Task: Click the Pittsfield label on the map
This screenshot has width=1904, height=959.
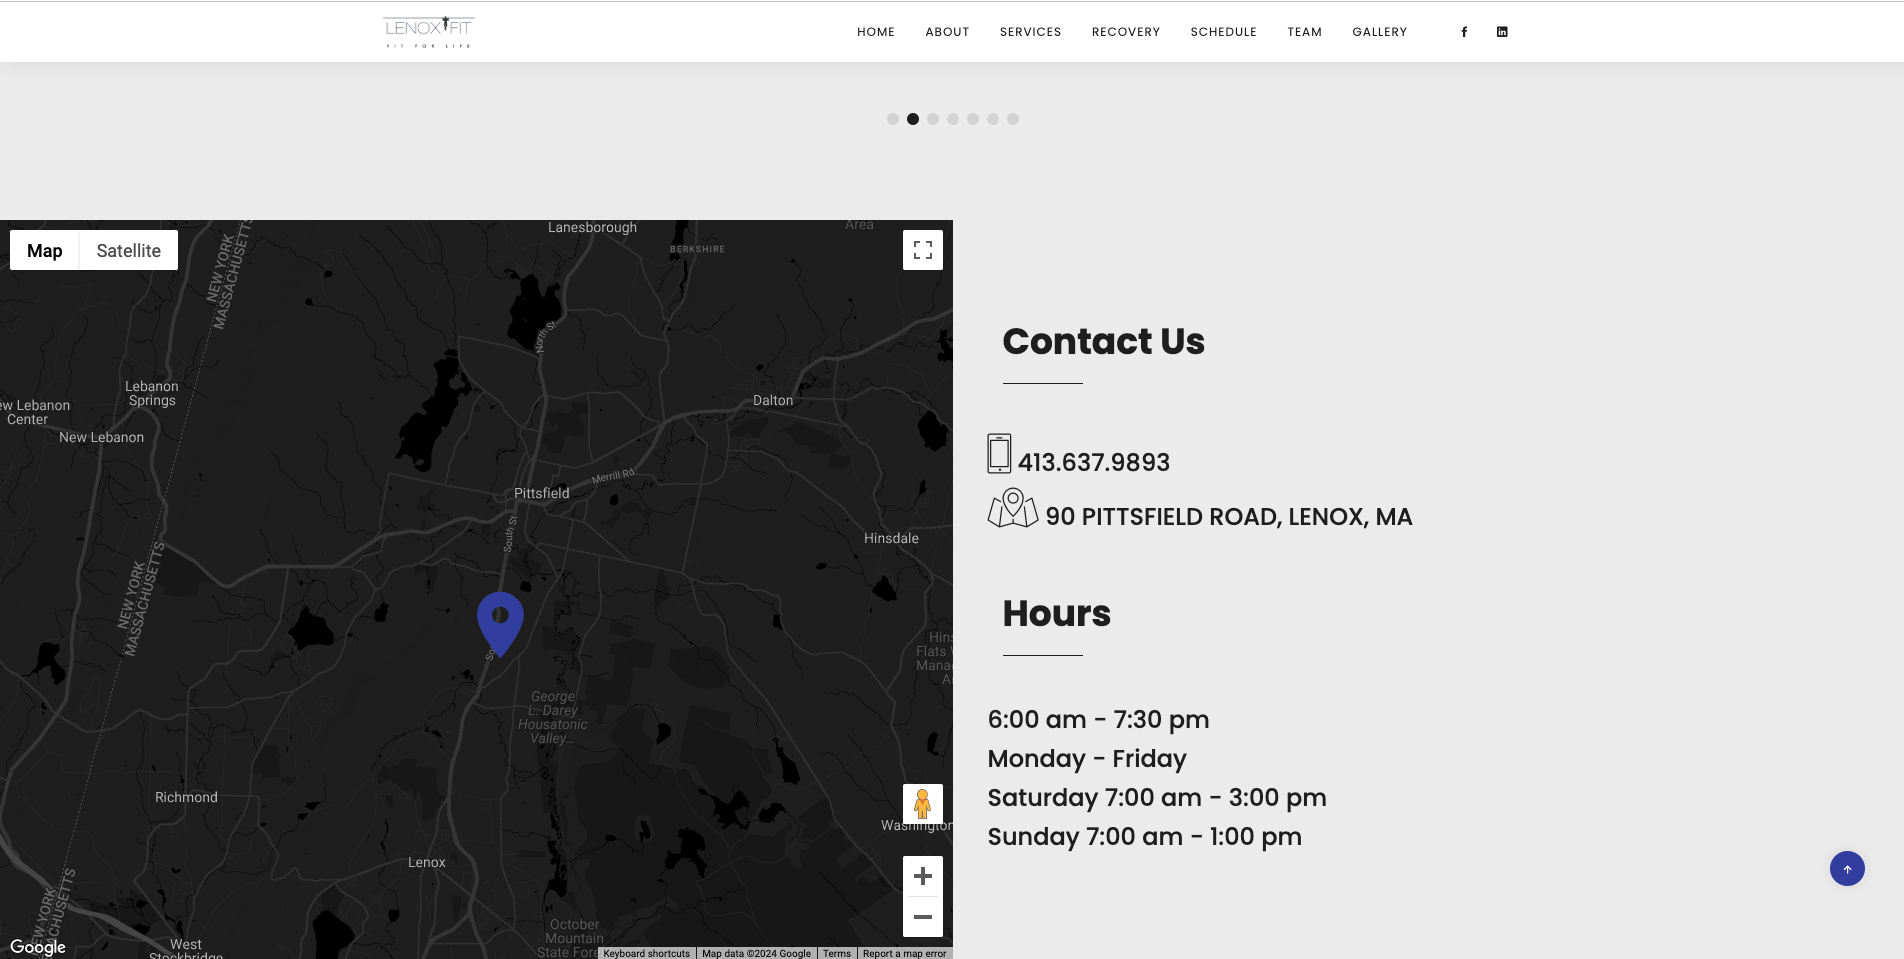Action: [x=542, y=493]
